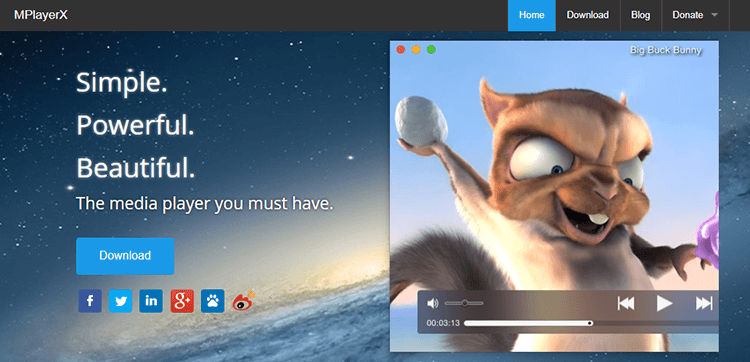
Task: Adjust the volume slider knob
Action: pyautogui.click(x=464, y=303)
